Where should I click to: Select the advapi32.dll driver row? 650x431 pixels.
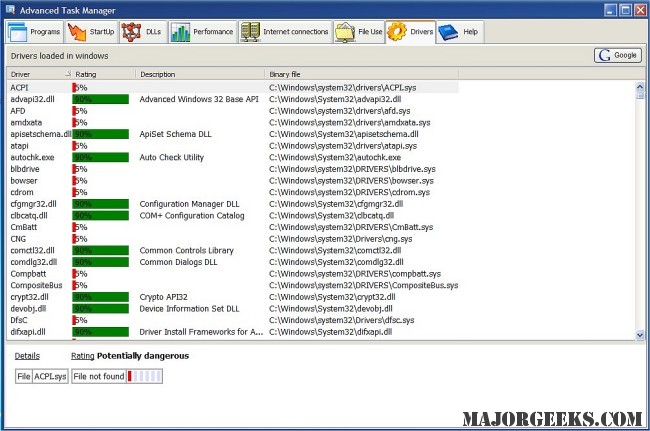[x=234, y=99]
